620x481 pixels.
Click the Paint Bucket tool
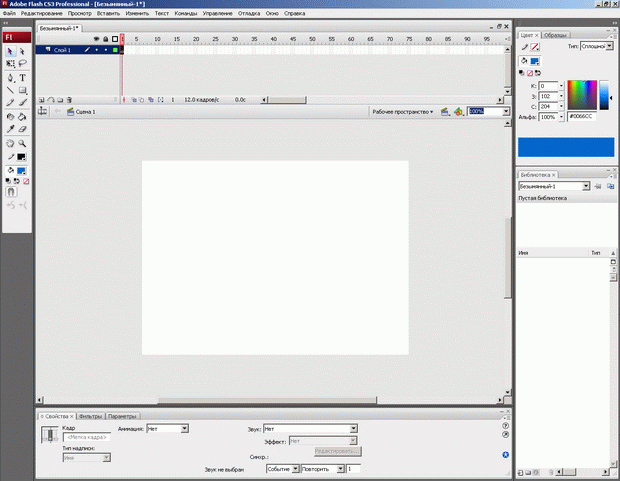click(x=22, y=116)
